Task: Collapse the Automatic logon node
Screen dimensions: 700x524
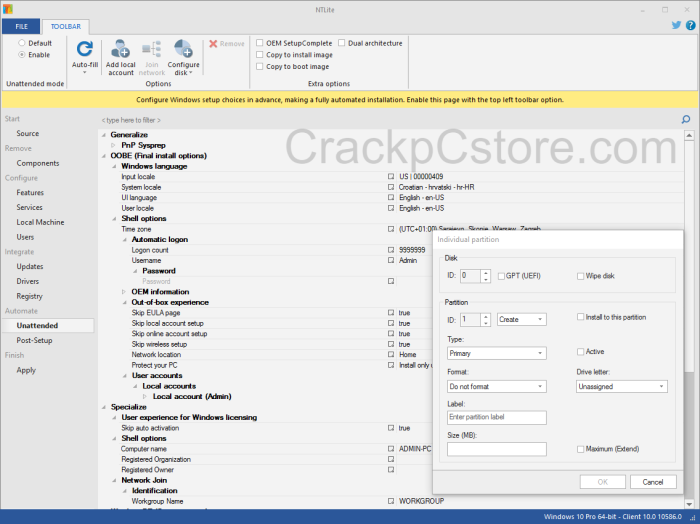Action: pos(125,240)
